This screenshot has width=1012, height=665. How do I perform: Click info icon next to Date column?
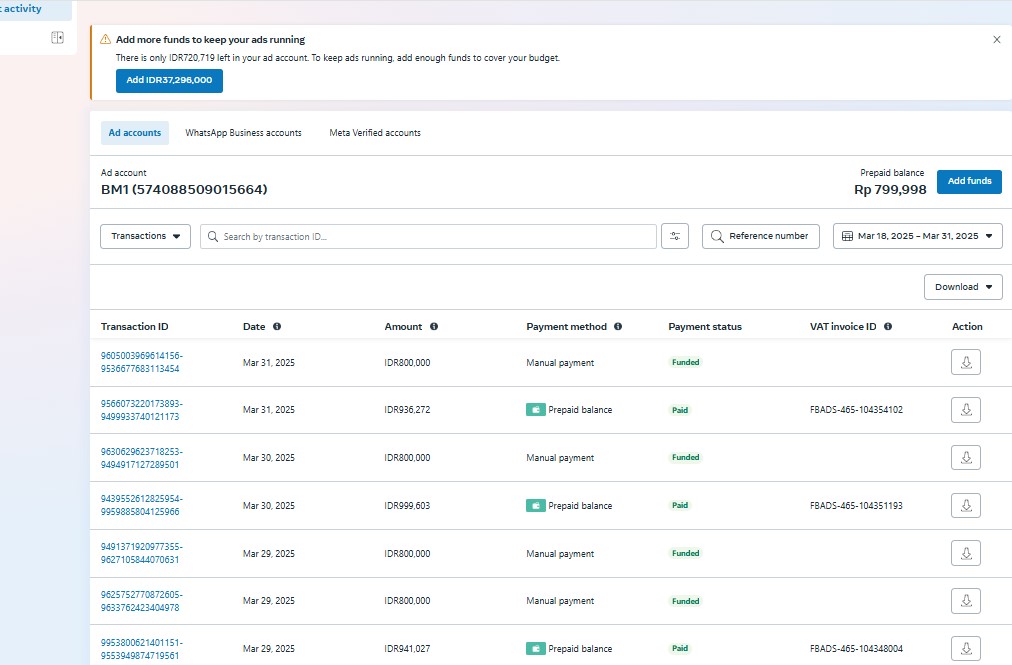(277, 327)
